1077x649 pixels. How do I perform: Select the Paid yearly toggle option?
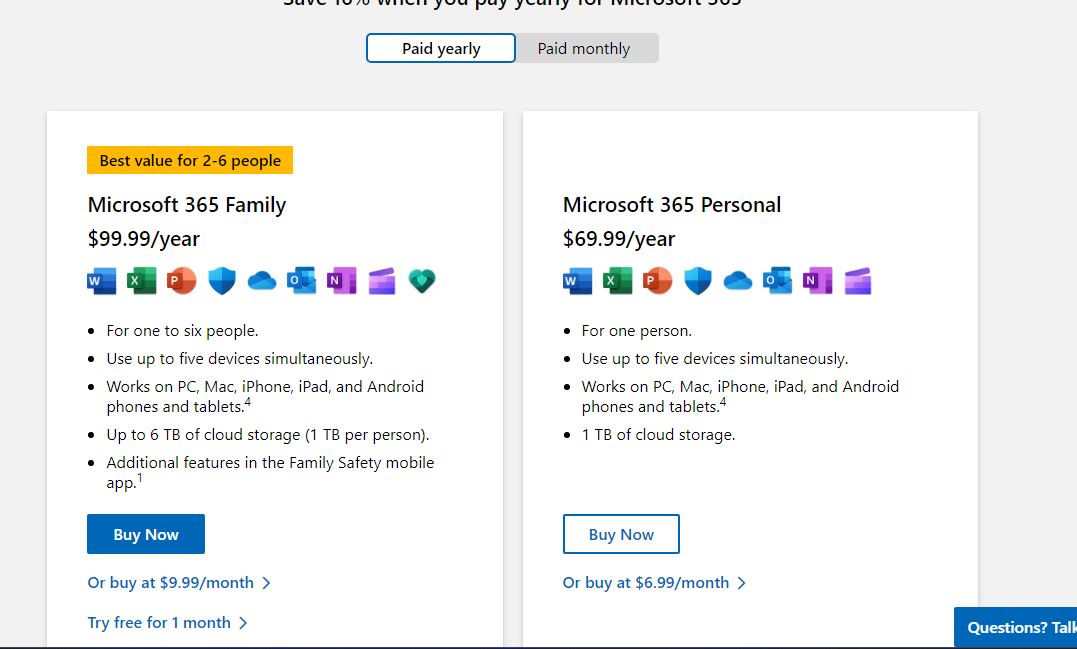coord(440,47)
